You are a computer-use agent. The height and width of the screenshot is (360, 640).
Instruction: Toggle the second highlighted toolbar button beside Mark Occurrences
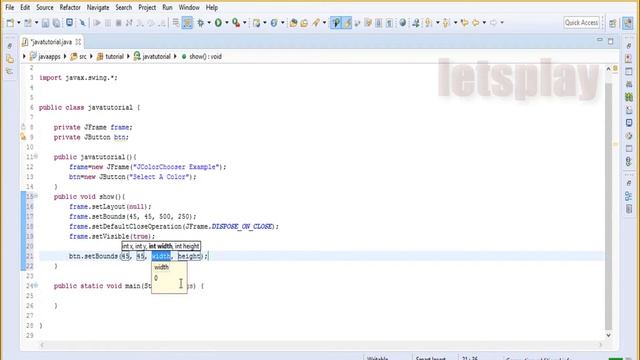347,22
